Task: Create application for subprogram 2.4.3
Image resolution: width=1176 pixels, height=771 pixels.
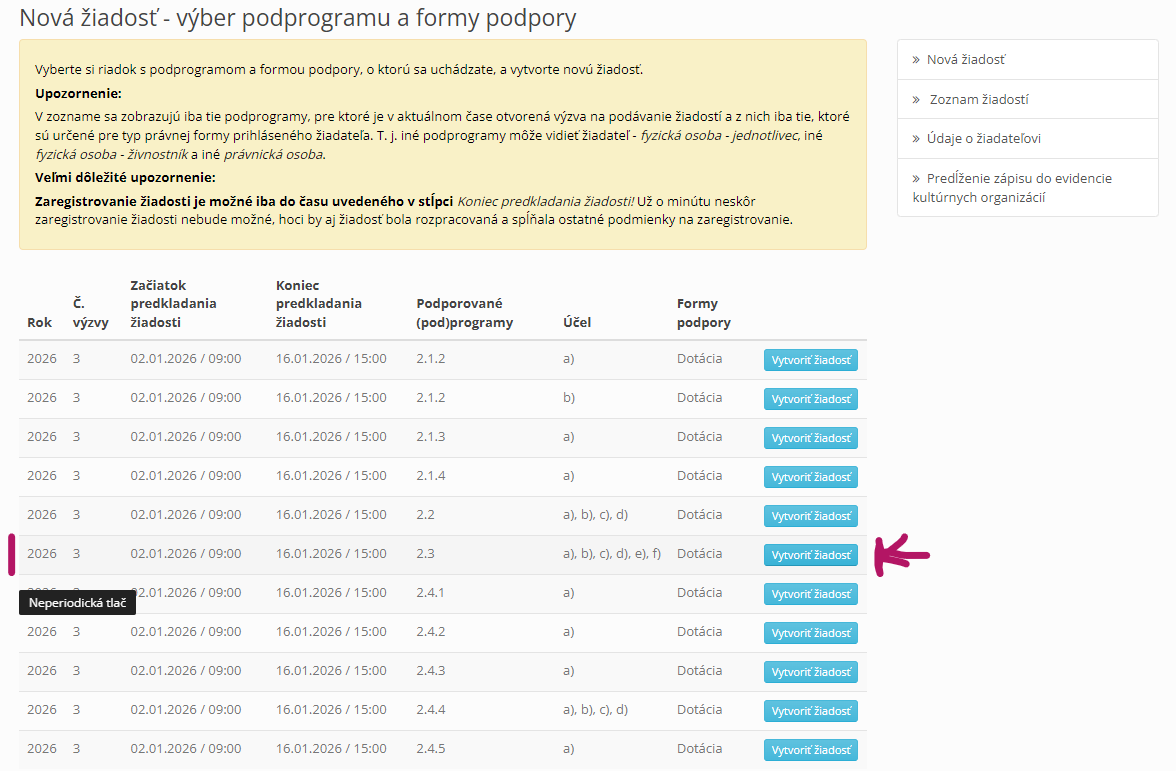Action: pyautogui.click(x=810, y=672)
